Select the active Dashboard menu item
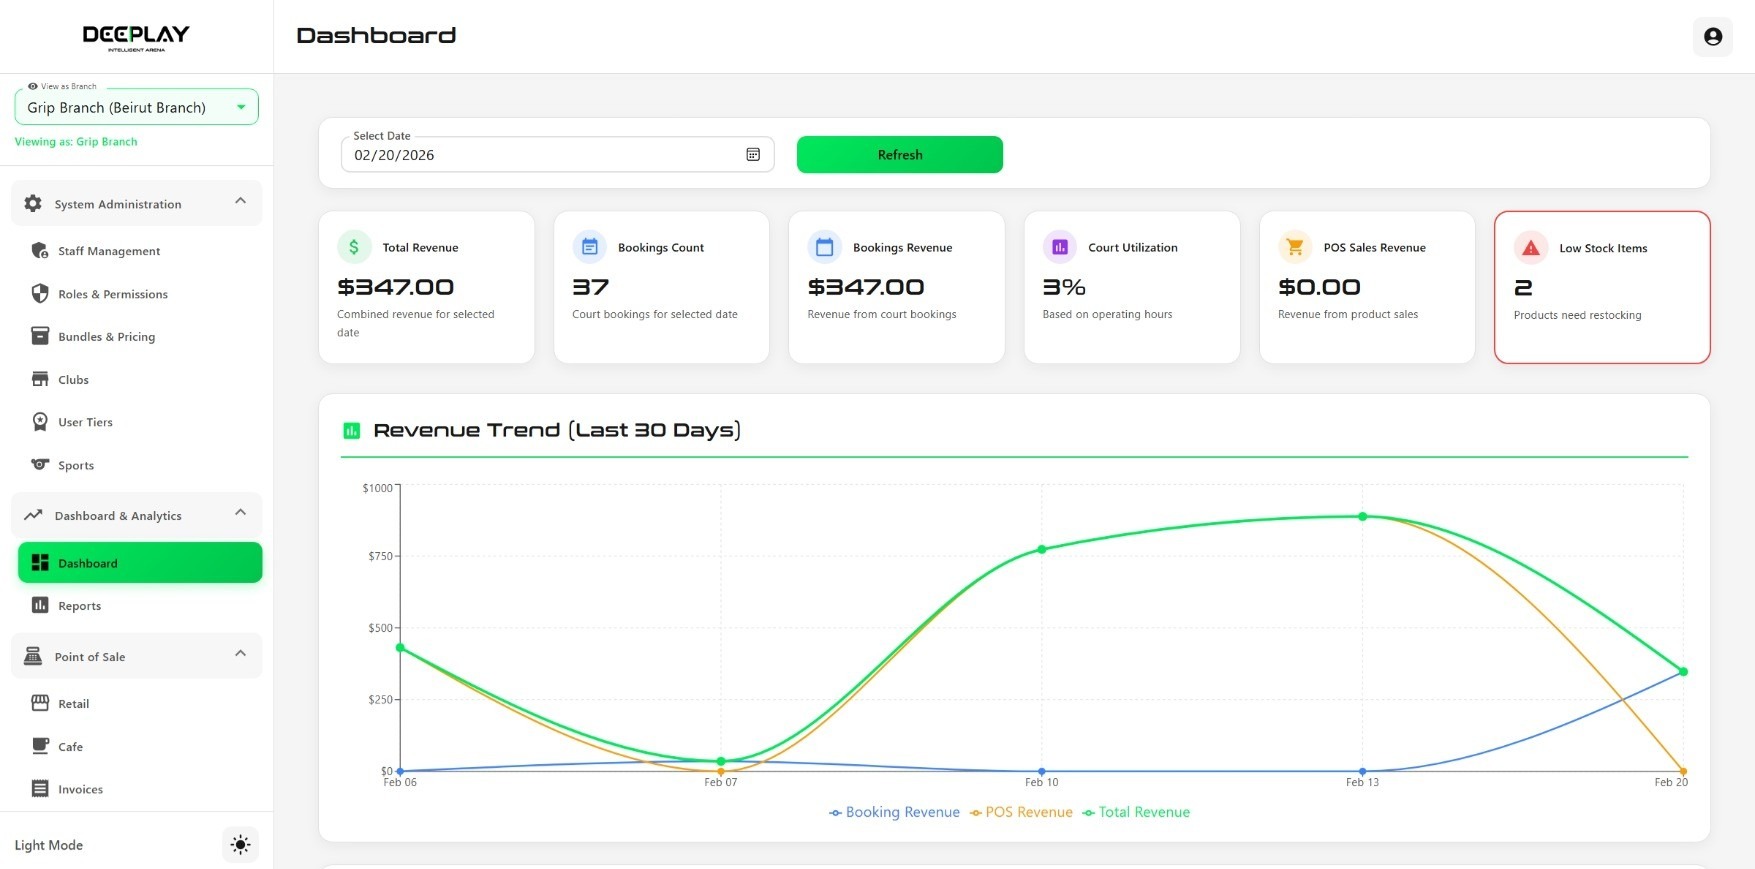 (140, 563)
